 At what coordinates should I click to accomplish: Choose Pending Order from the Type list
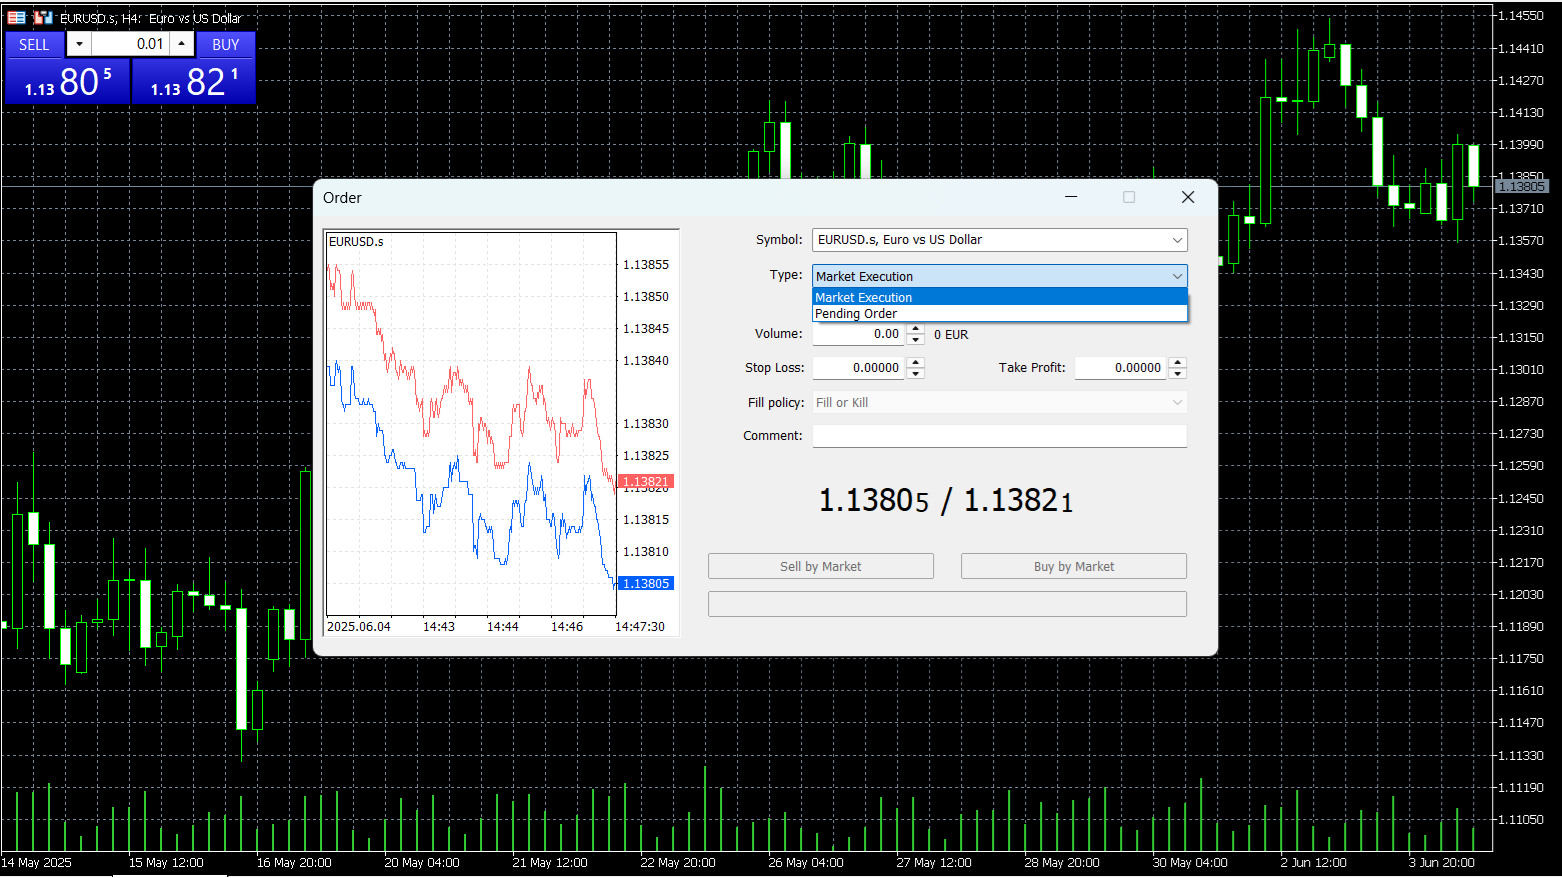(x=1000, y=313)
